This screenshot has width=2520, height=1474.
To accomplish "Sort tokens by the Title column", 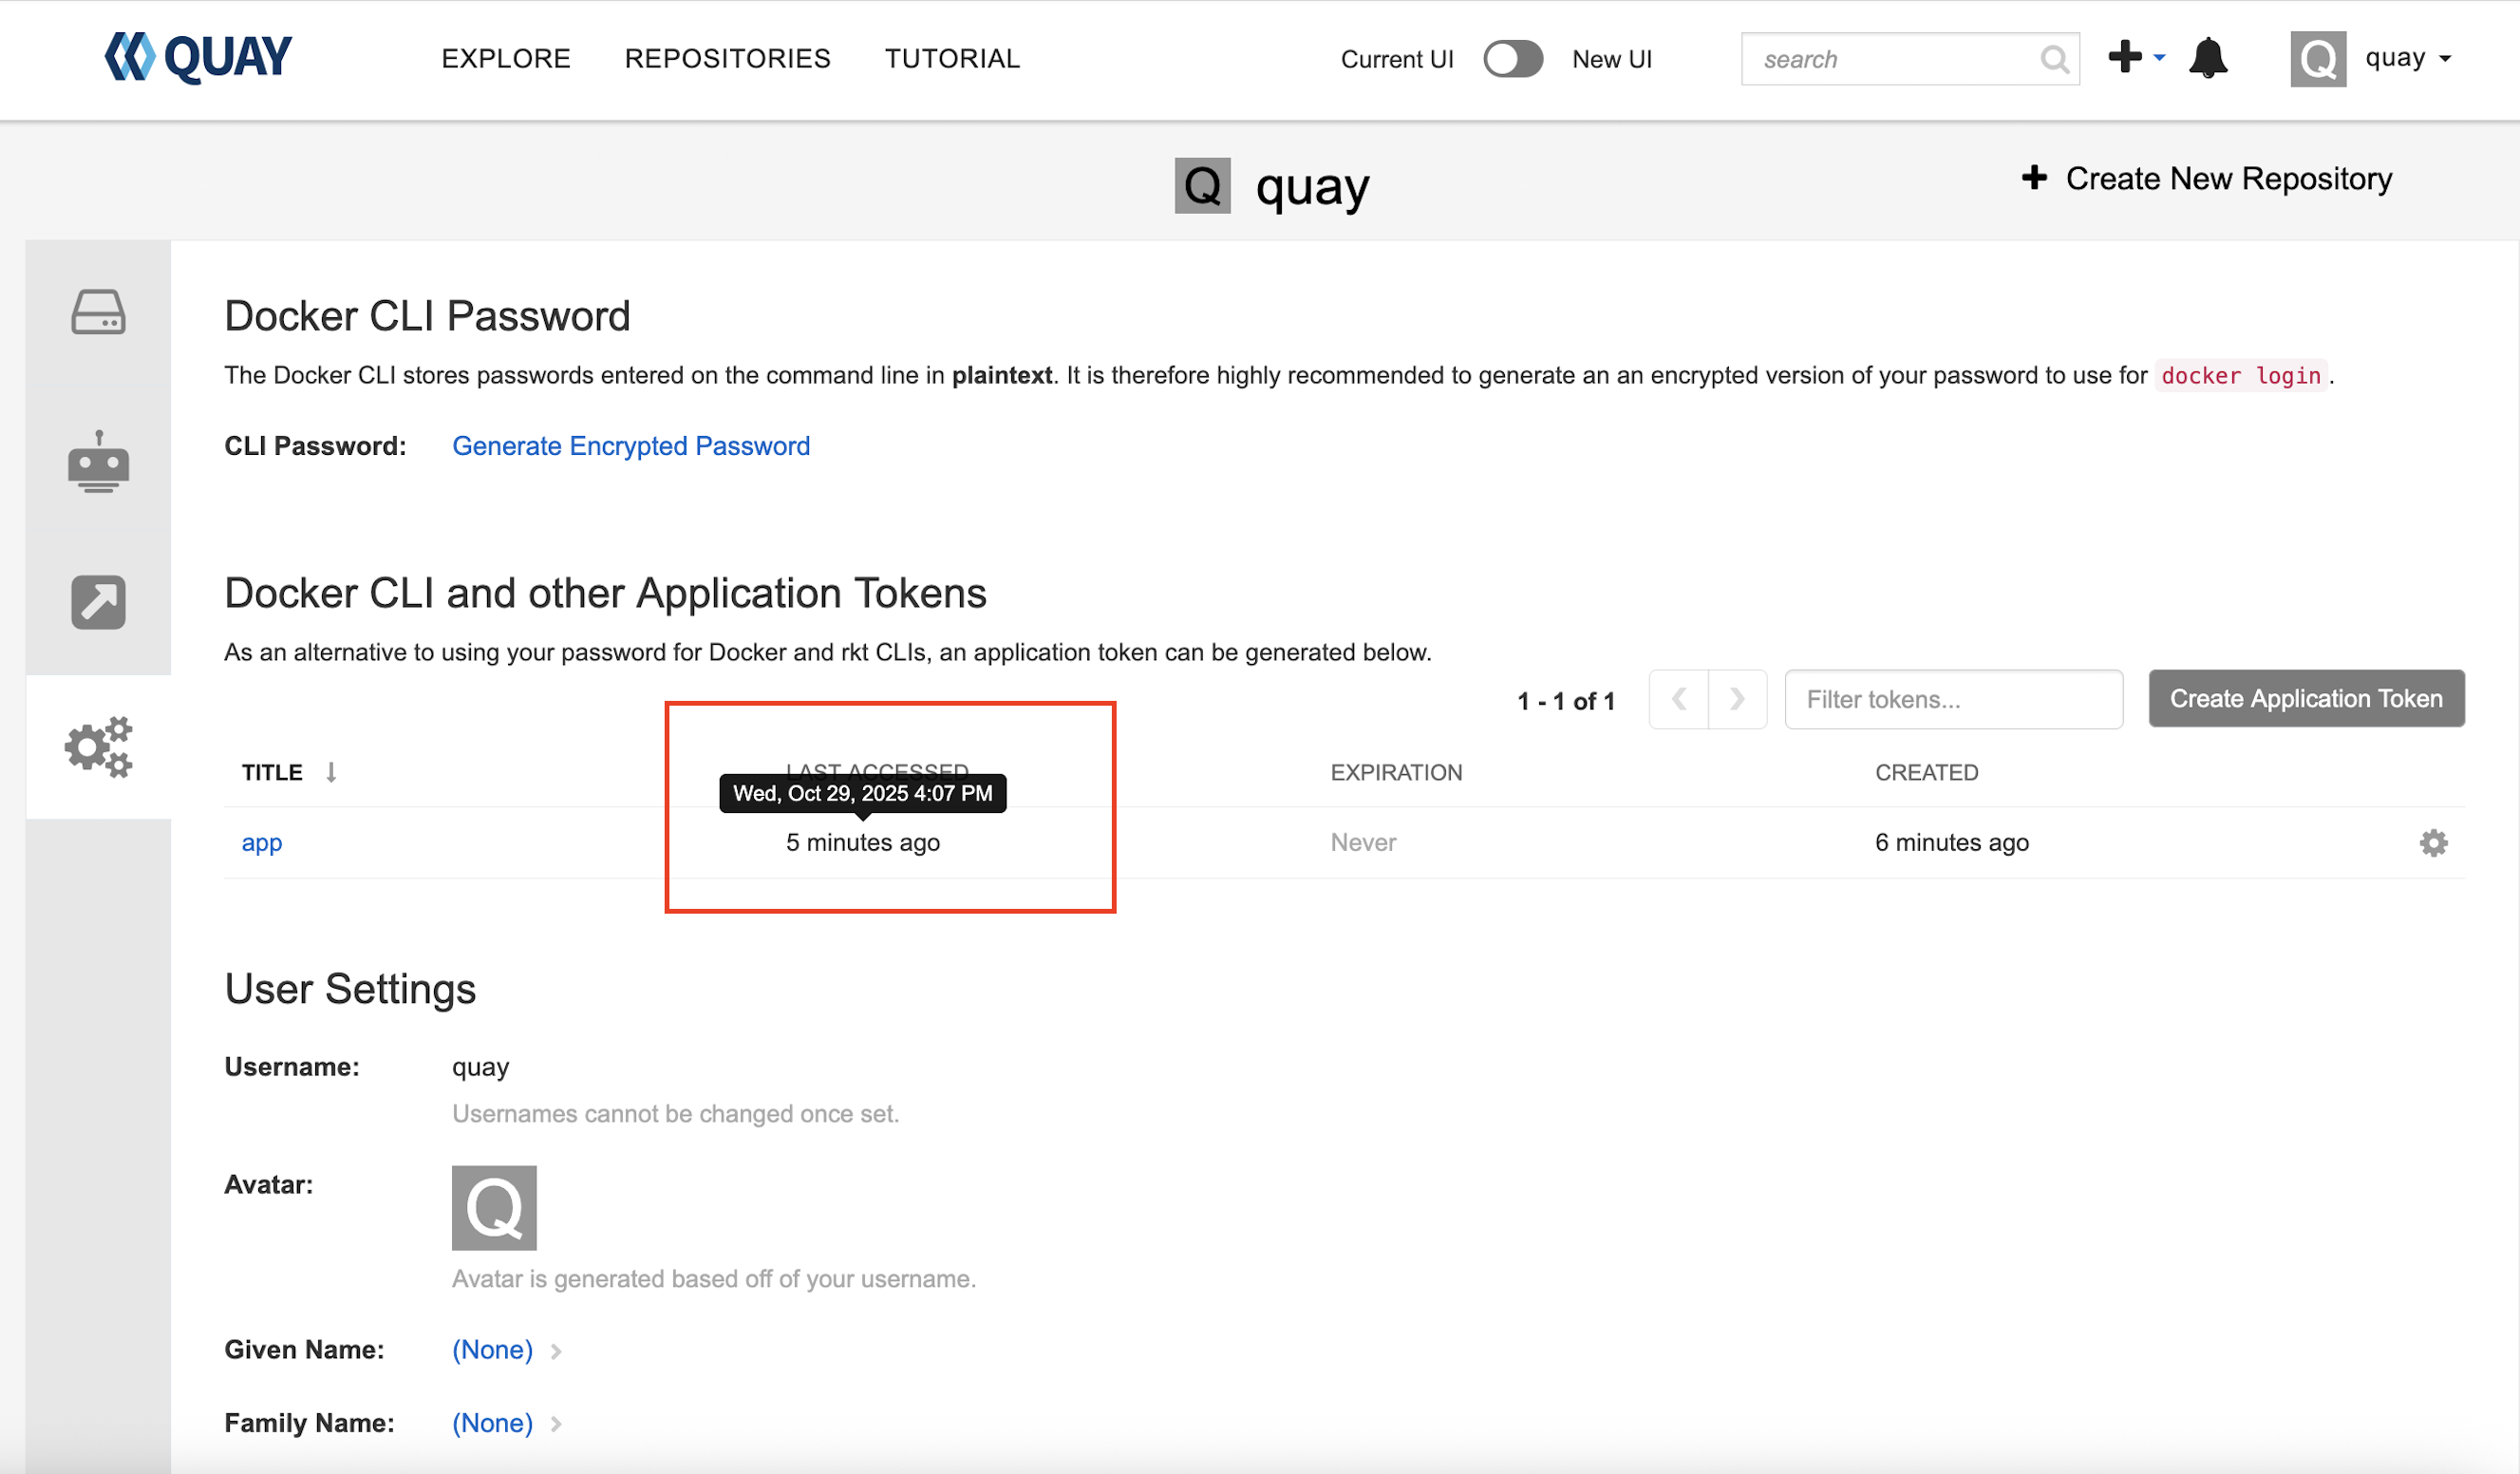I will tap(272, 772).
